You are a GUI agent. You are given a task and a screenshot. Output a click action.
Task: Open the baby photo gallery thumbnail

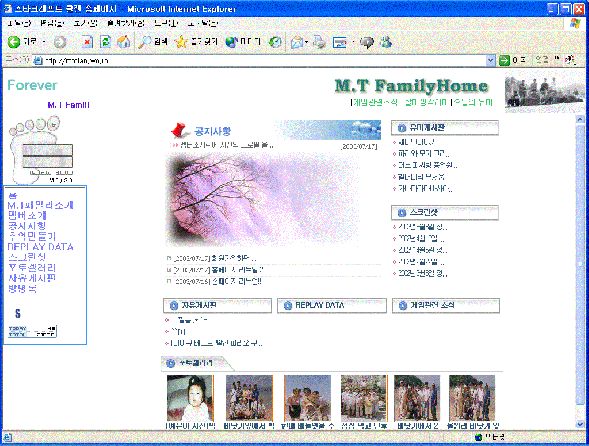click(190, 398)
